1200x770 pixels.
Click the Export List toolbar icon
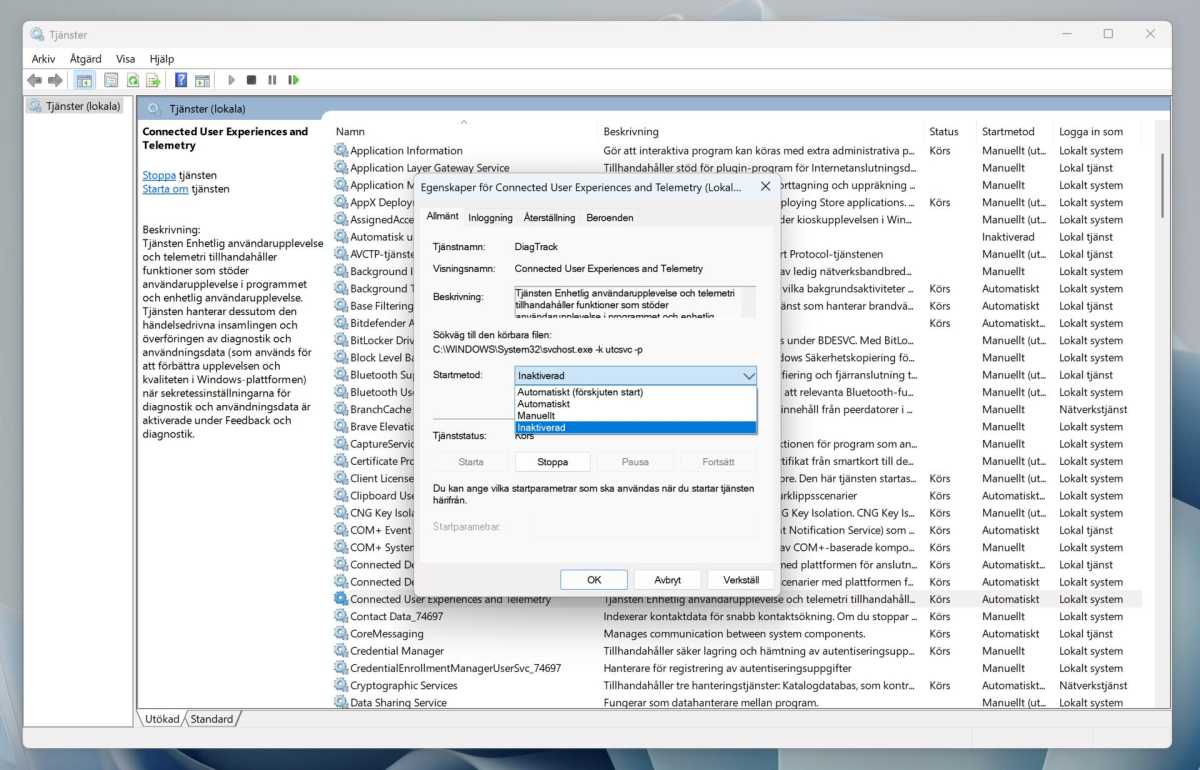pyautogui.click(x=153, y=80)
